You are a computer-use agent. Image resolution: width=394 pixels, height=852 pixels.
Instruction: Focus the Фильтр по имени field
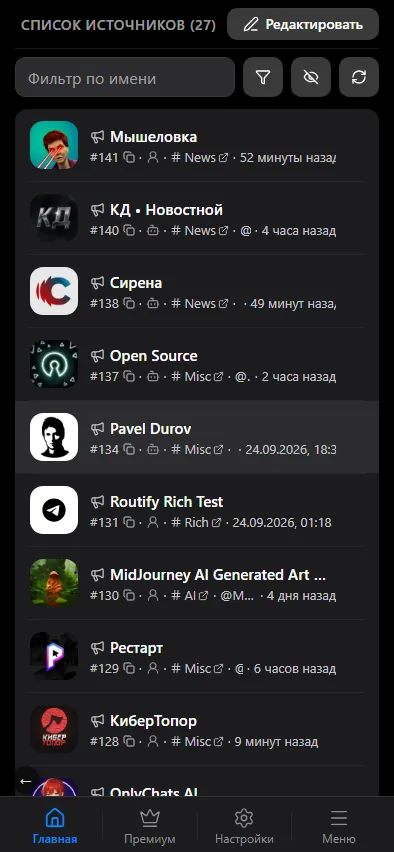(x=125, y=77)
